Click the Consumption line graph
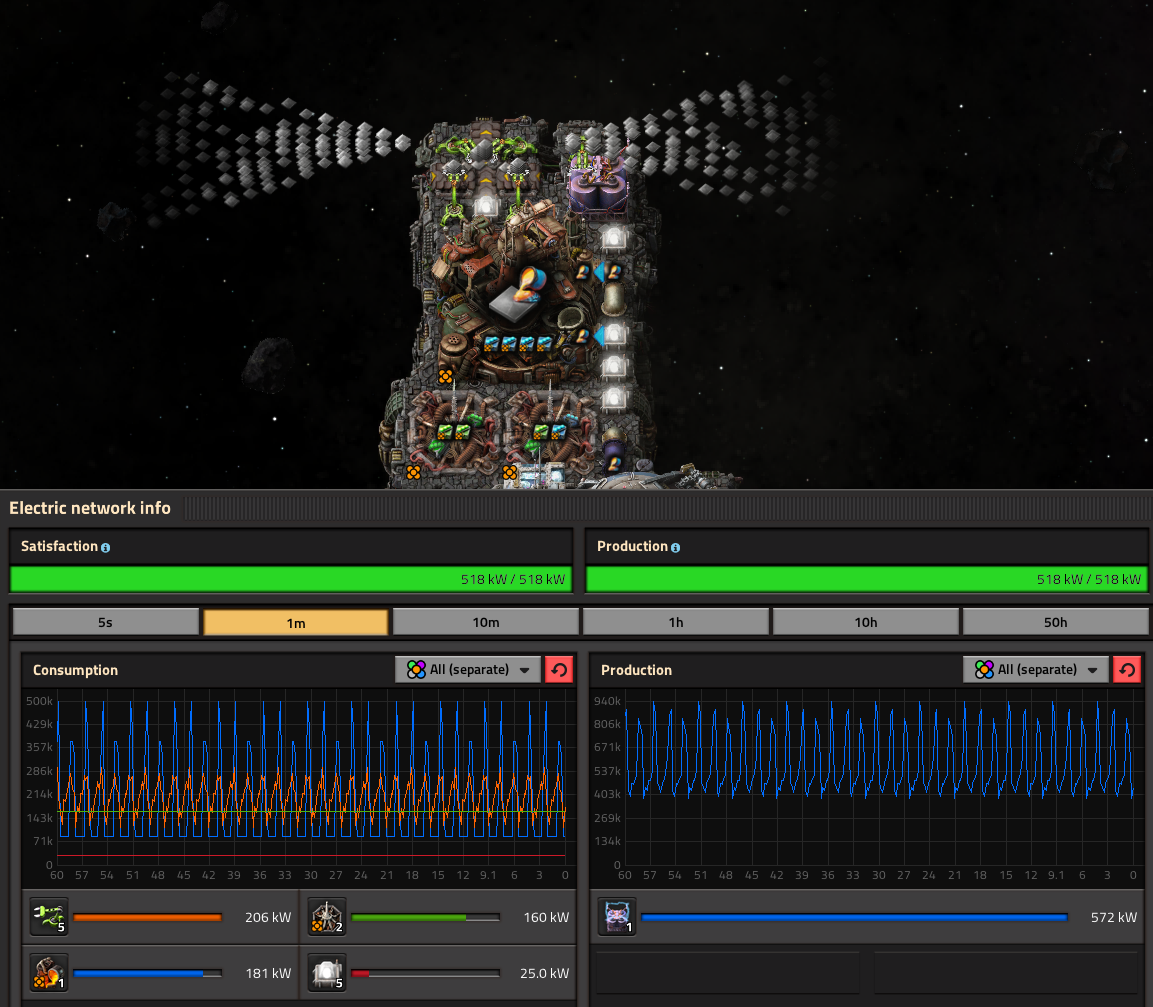Screen dimensions: 1153x1007 click(x=312, y=783)
